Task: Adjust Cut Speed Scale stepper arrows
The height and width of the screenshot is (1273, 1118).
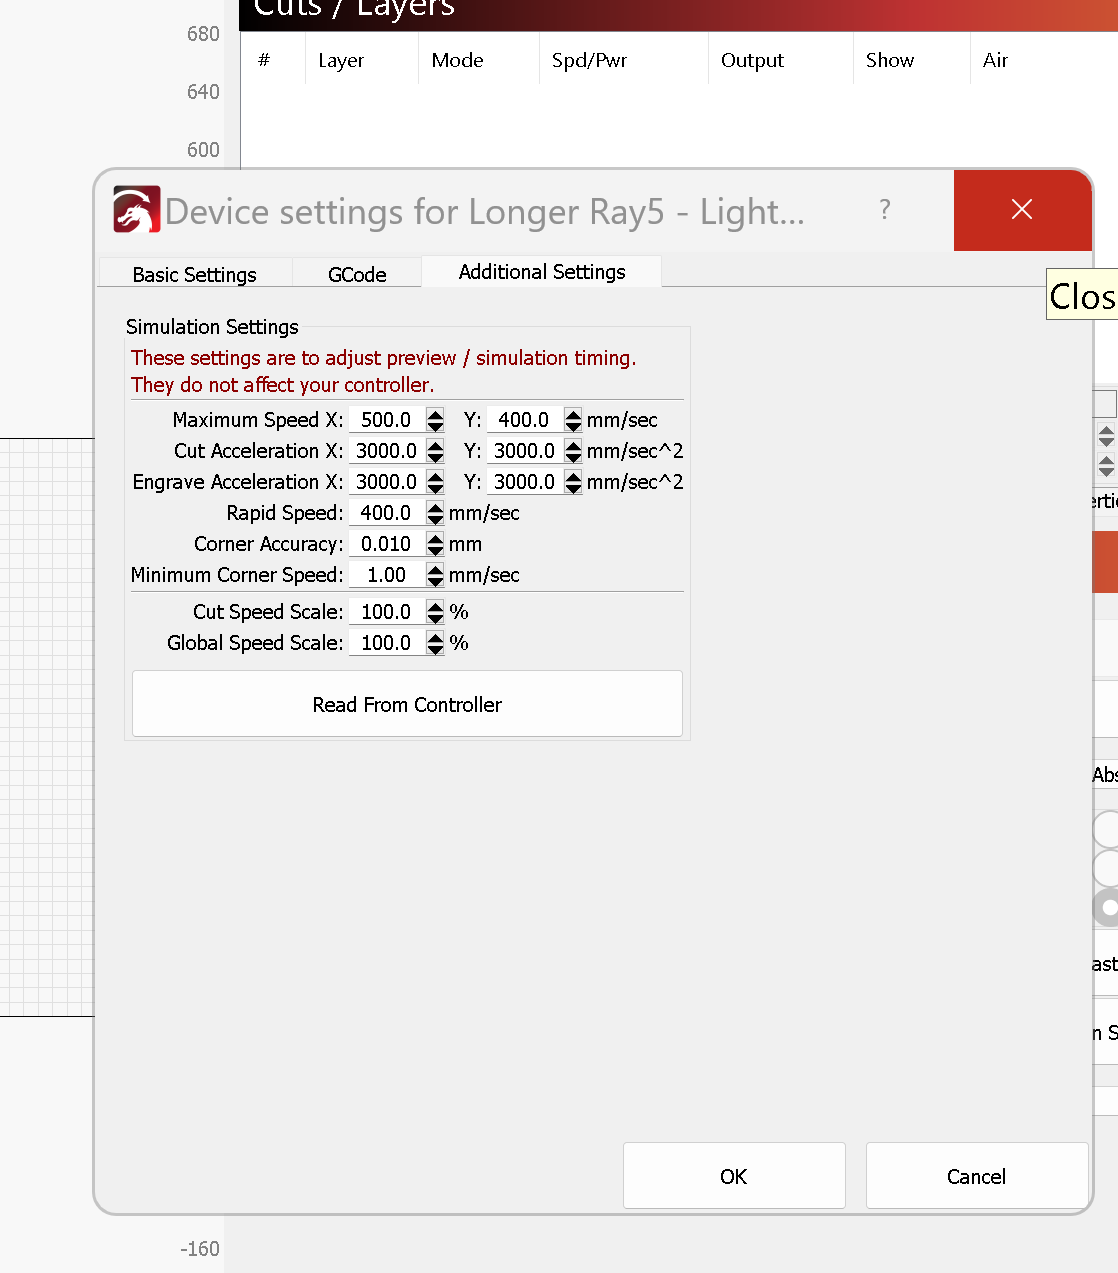Action: (x=435, y=612)
